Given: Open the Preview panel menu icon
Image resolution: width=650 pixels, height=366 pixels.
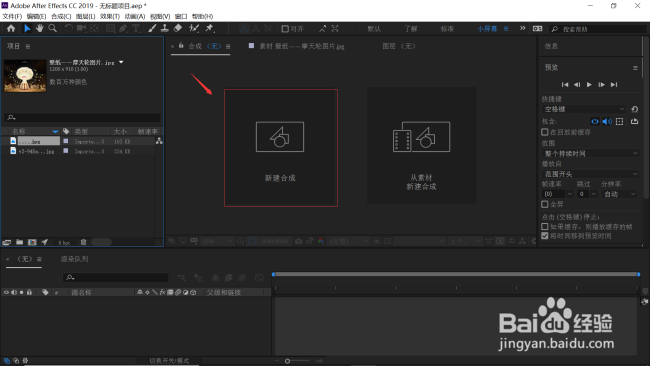Looking at the screenshot, I should tap(635, 68).
